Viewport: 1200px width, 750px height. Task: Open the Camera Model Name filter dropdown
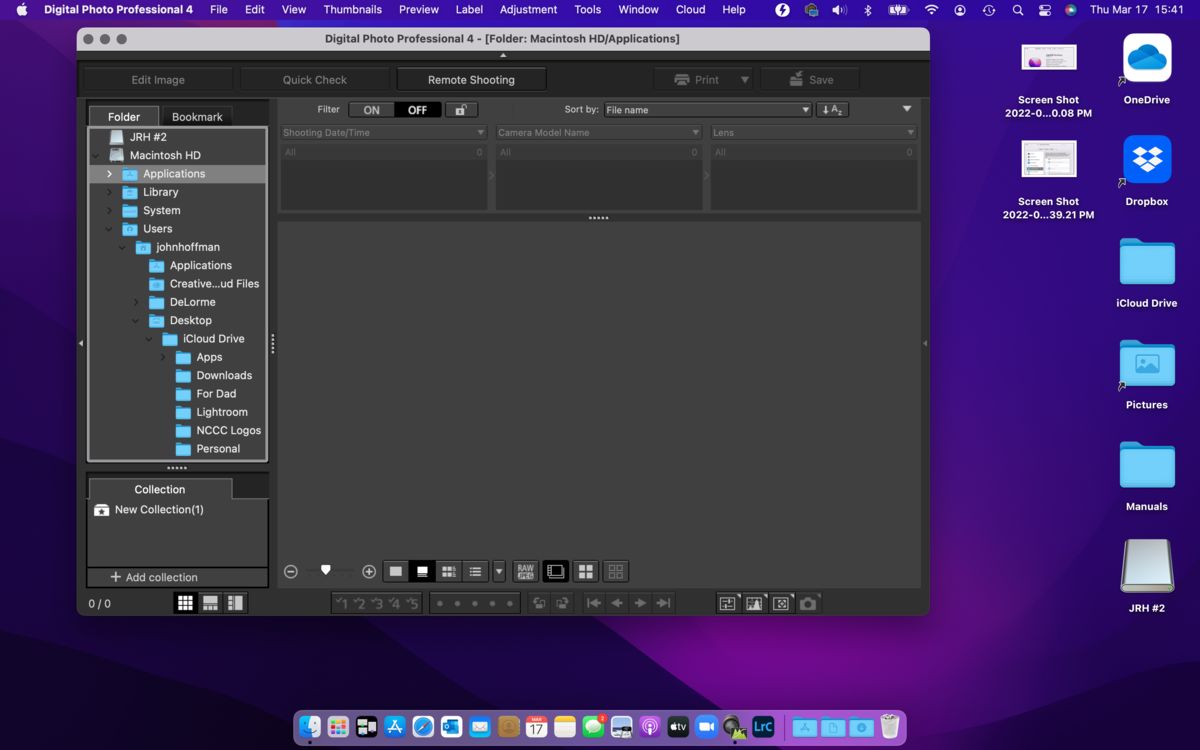pos(599,132)
